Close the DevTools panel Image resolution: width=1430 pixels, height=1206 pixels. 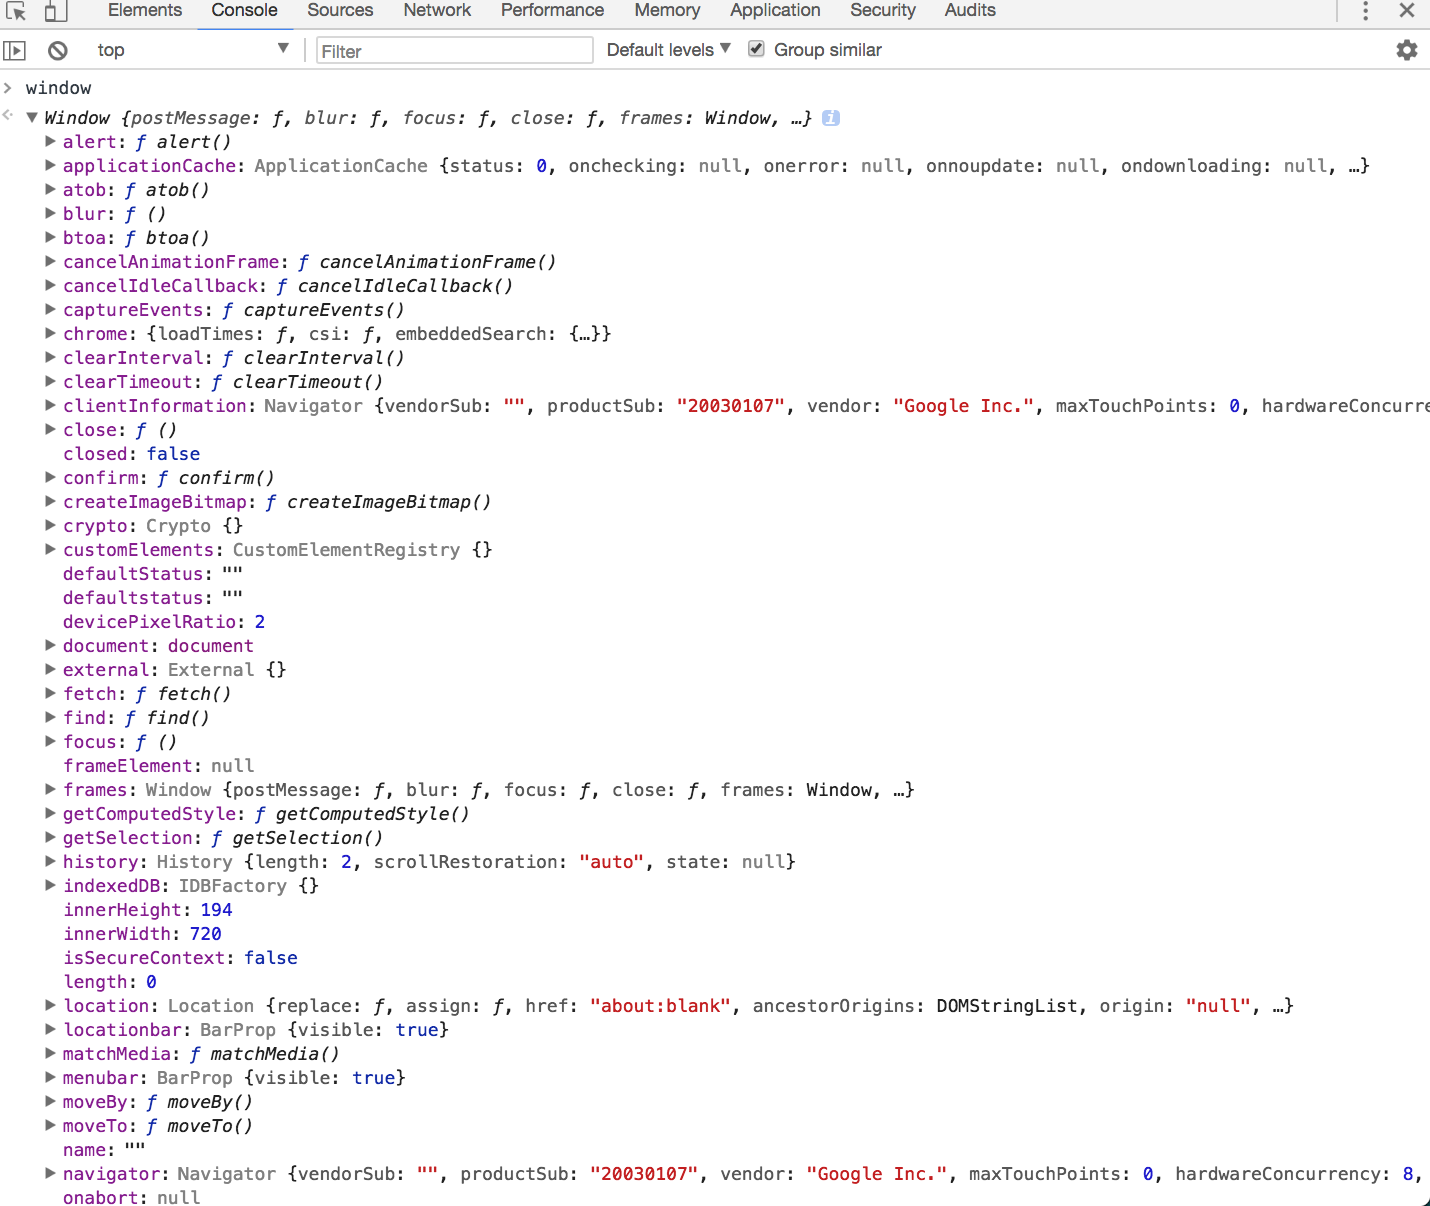(1407, 11)
